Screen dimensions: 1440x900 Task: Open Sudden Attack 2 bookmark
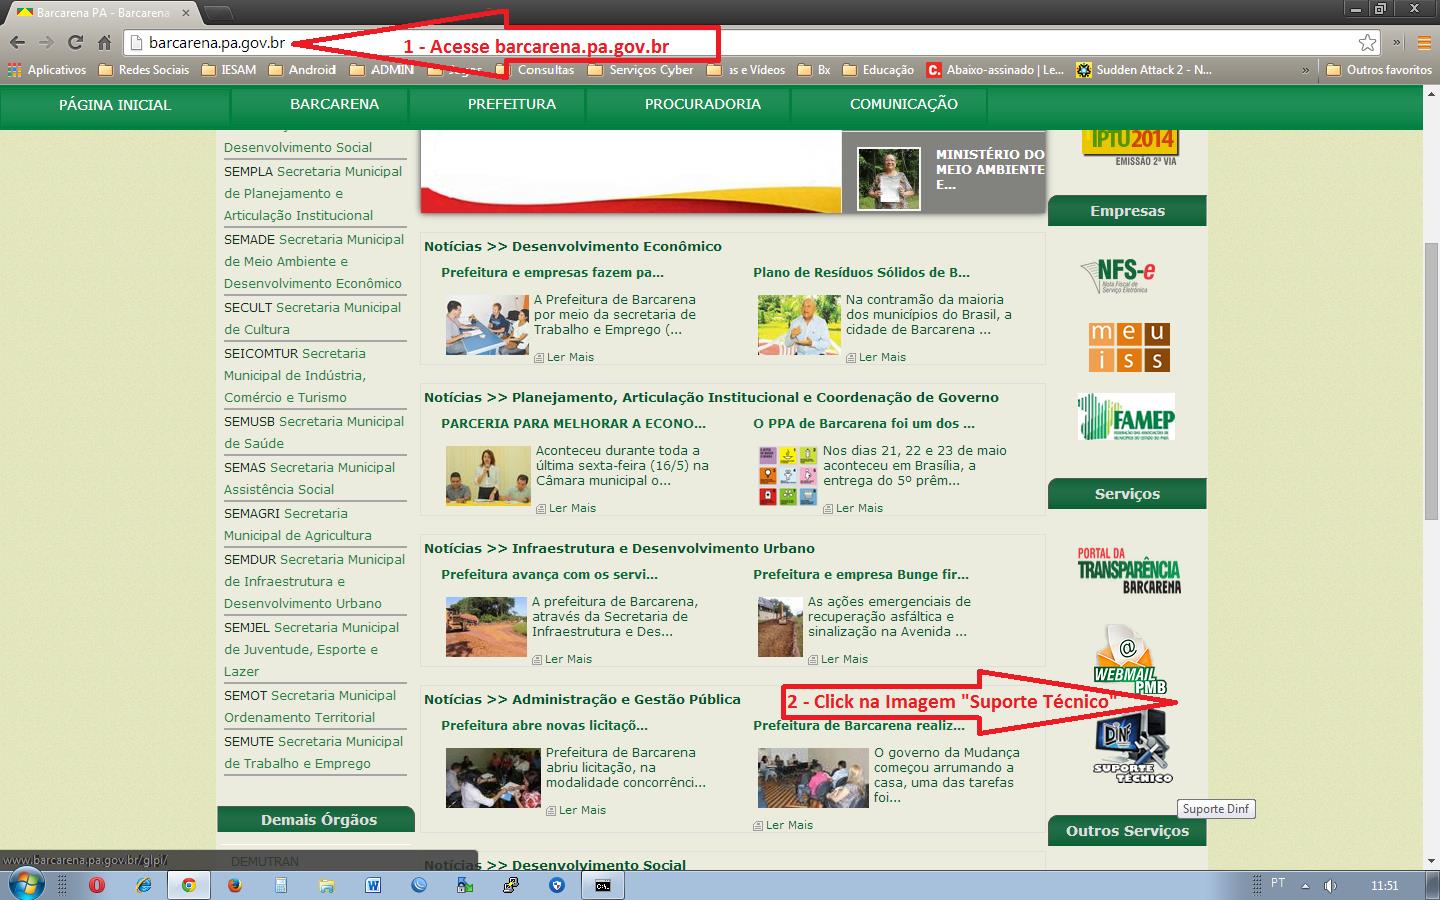click(x=1144, y=70)
